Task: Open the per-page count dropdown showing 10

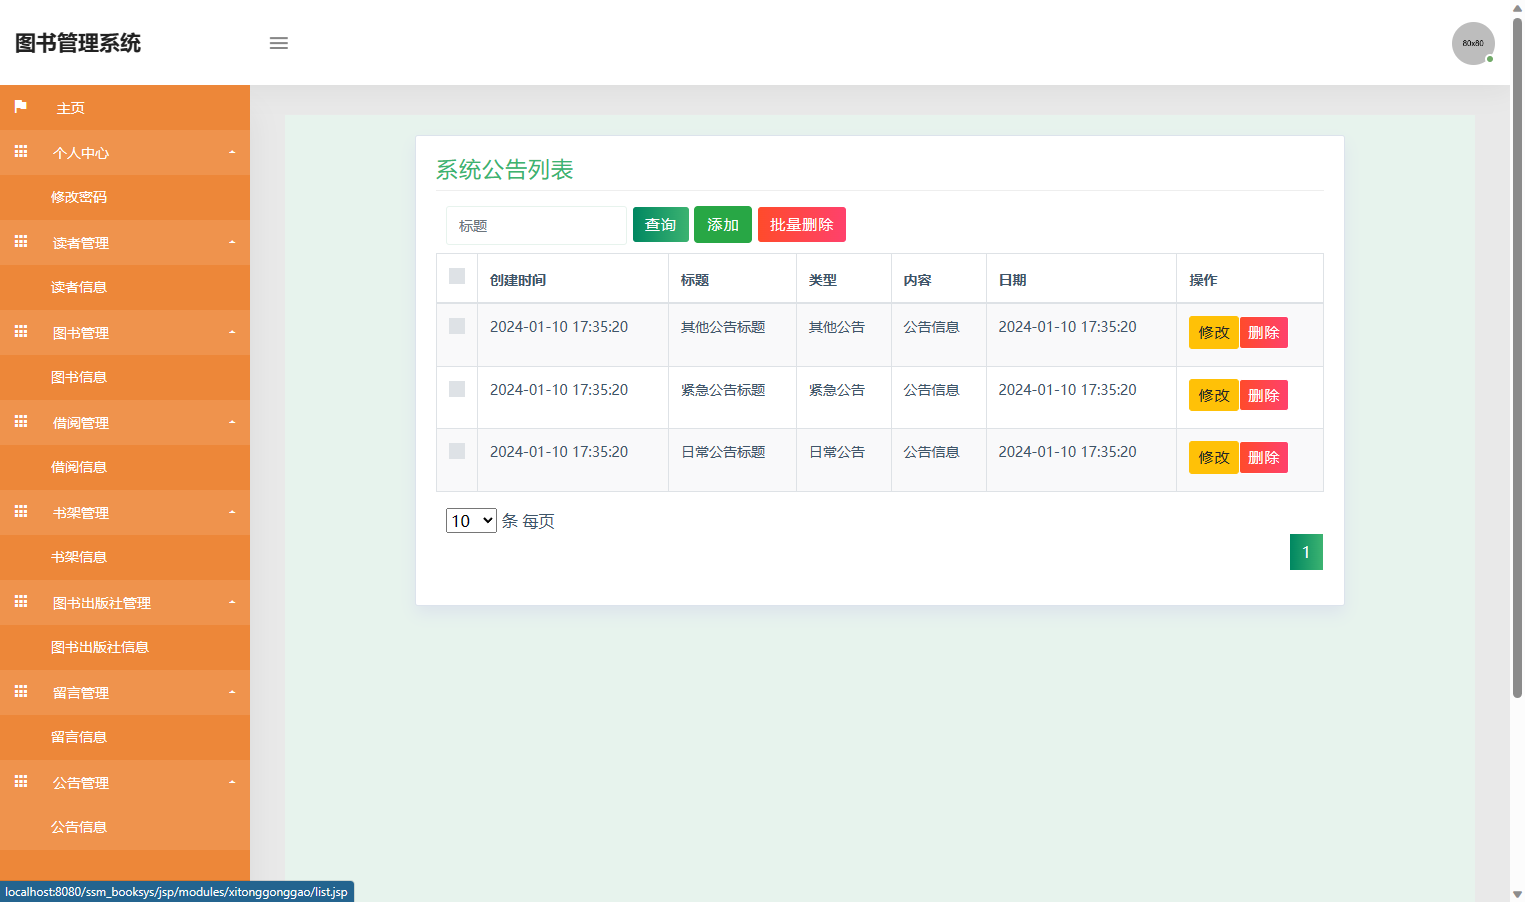Action: pos(470,520)
